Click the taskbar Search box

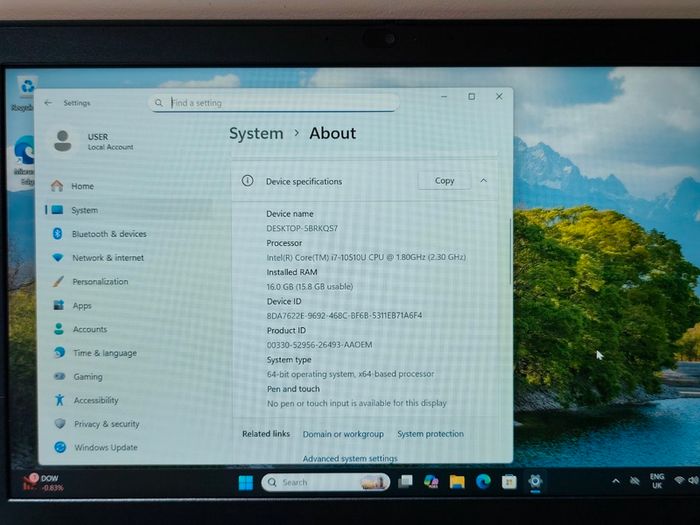(325, 482)
